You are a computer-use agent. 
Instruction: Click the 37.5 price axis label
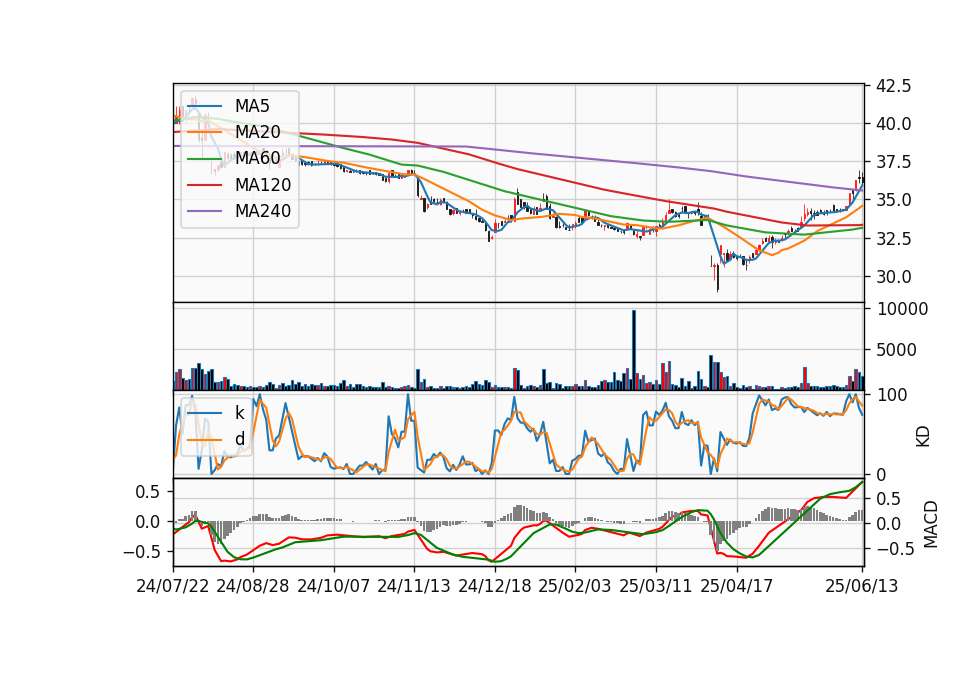point(893,163)
